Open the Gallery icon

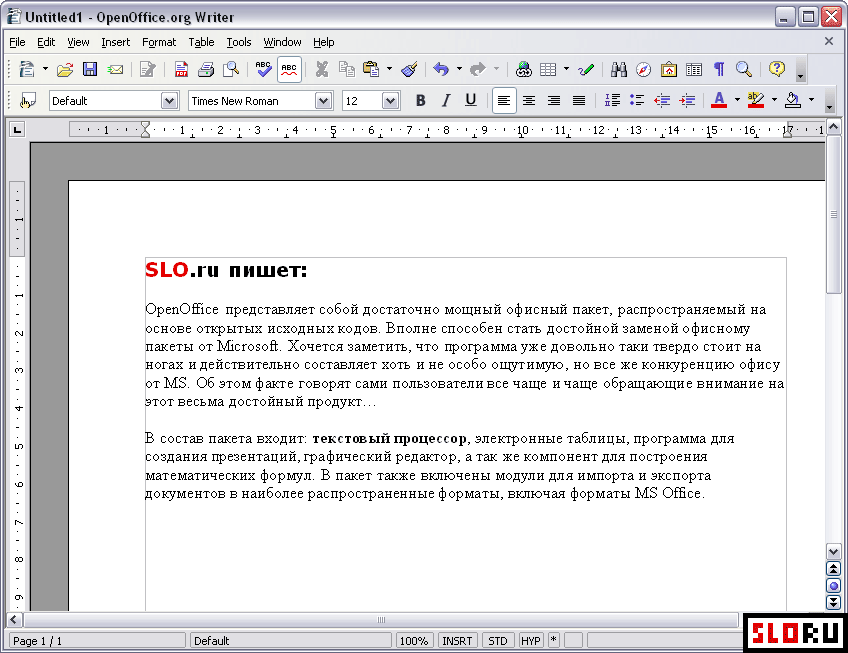668,69
